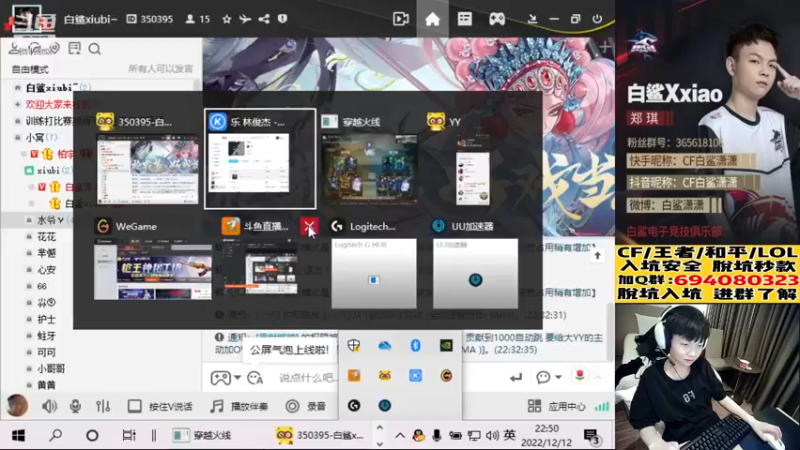Share the channel via share icon
This screenshot has height=450, width=800.
264,19
